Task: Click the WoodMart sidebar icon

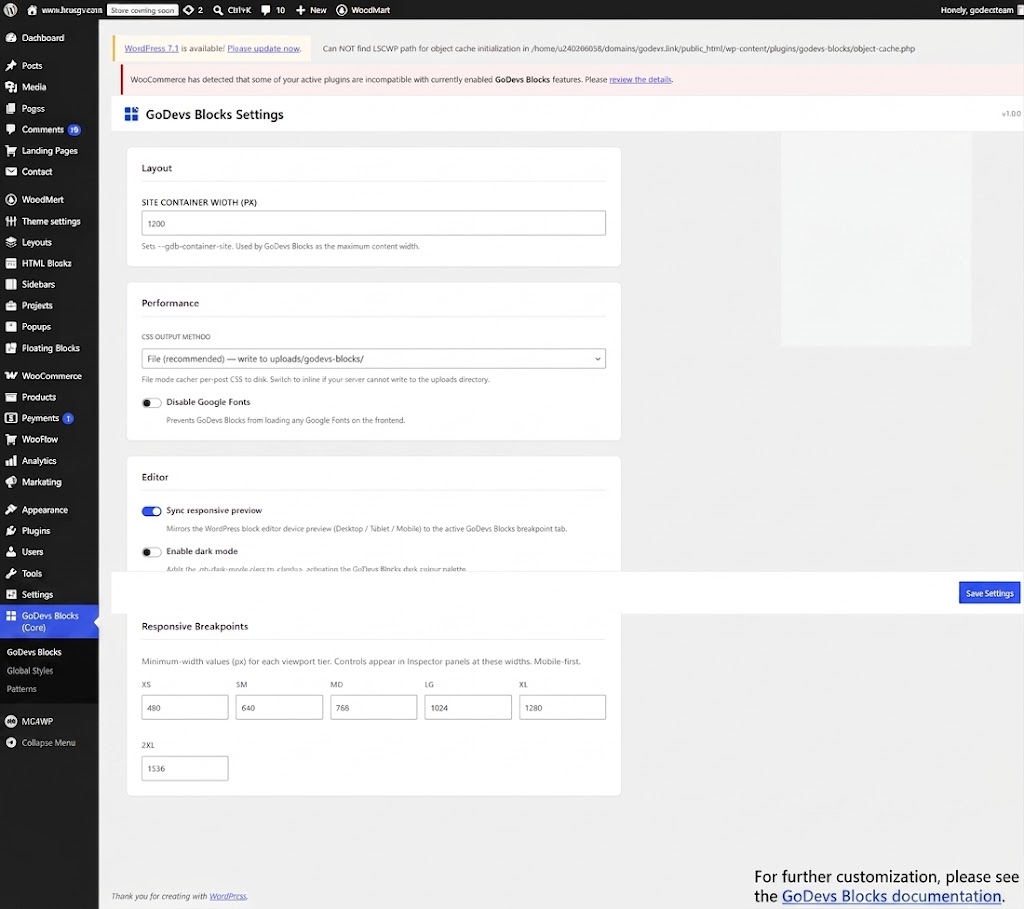Action: (x=10, y=200)
